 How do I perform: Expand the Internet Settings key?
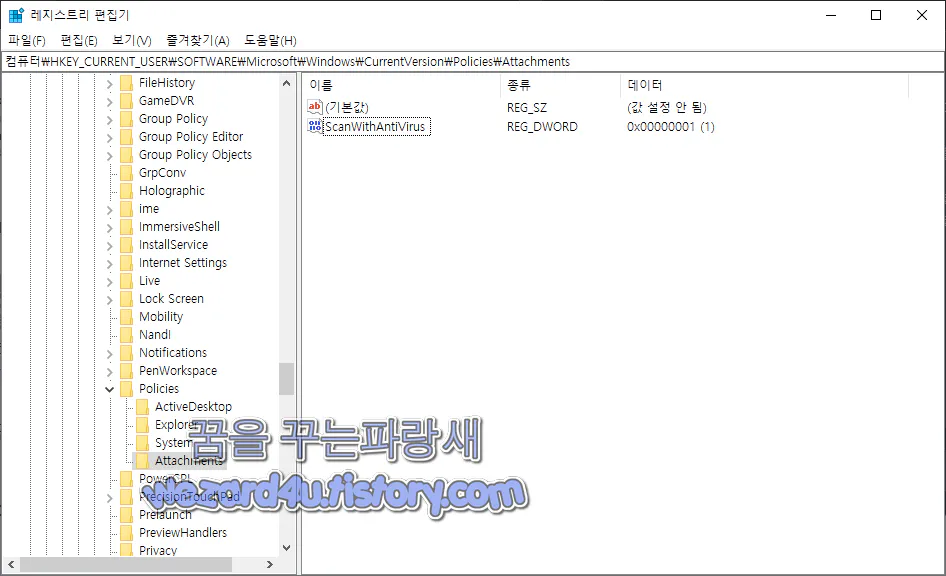109,264
